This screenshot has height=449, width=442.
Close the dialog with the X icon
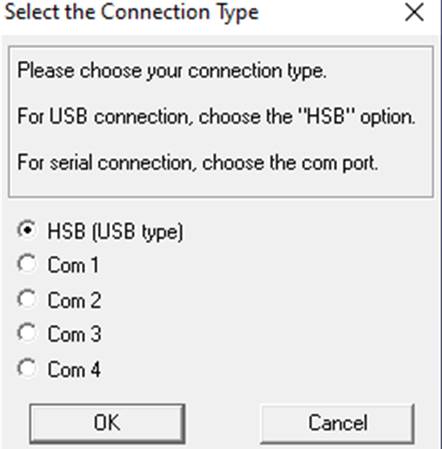click(414, 13)
